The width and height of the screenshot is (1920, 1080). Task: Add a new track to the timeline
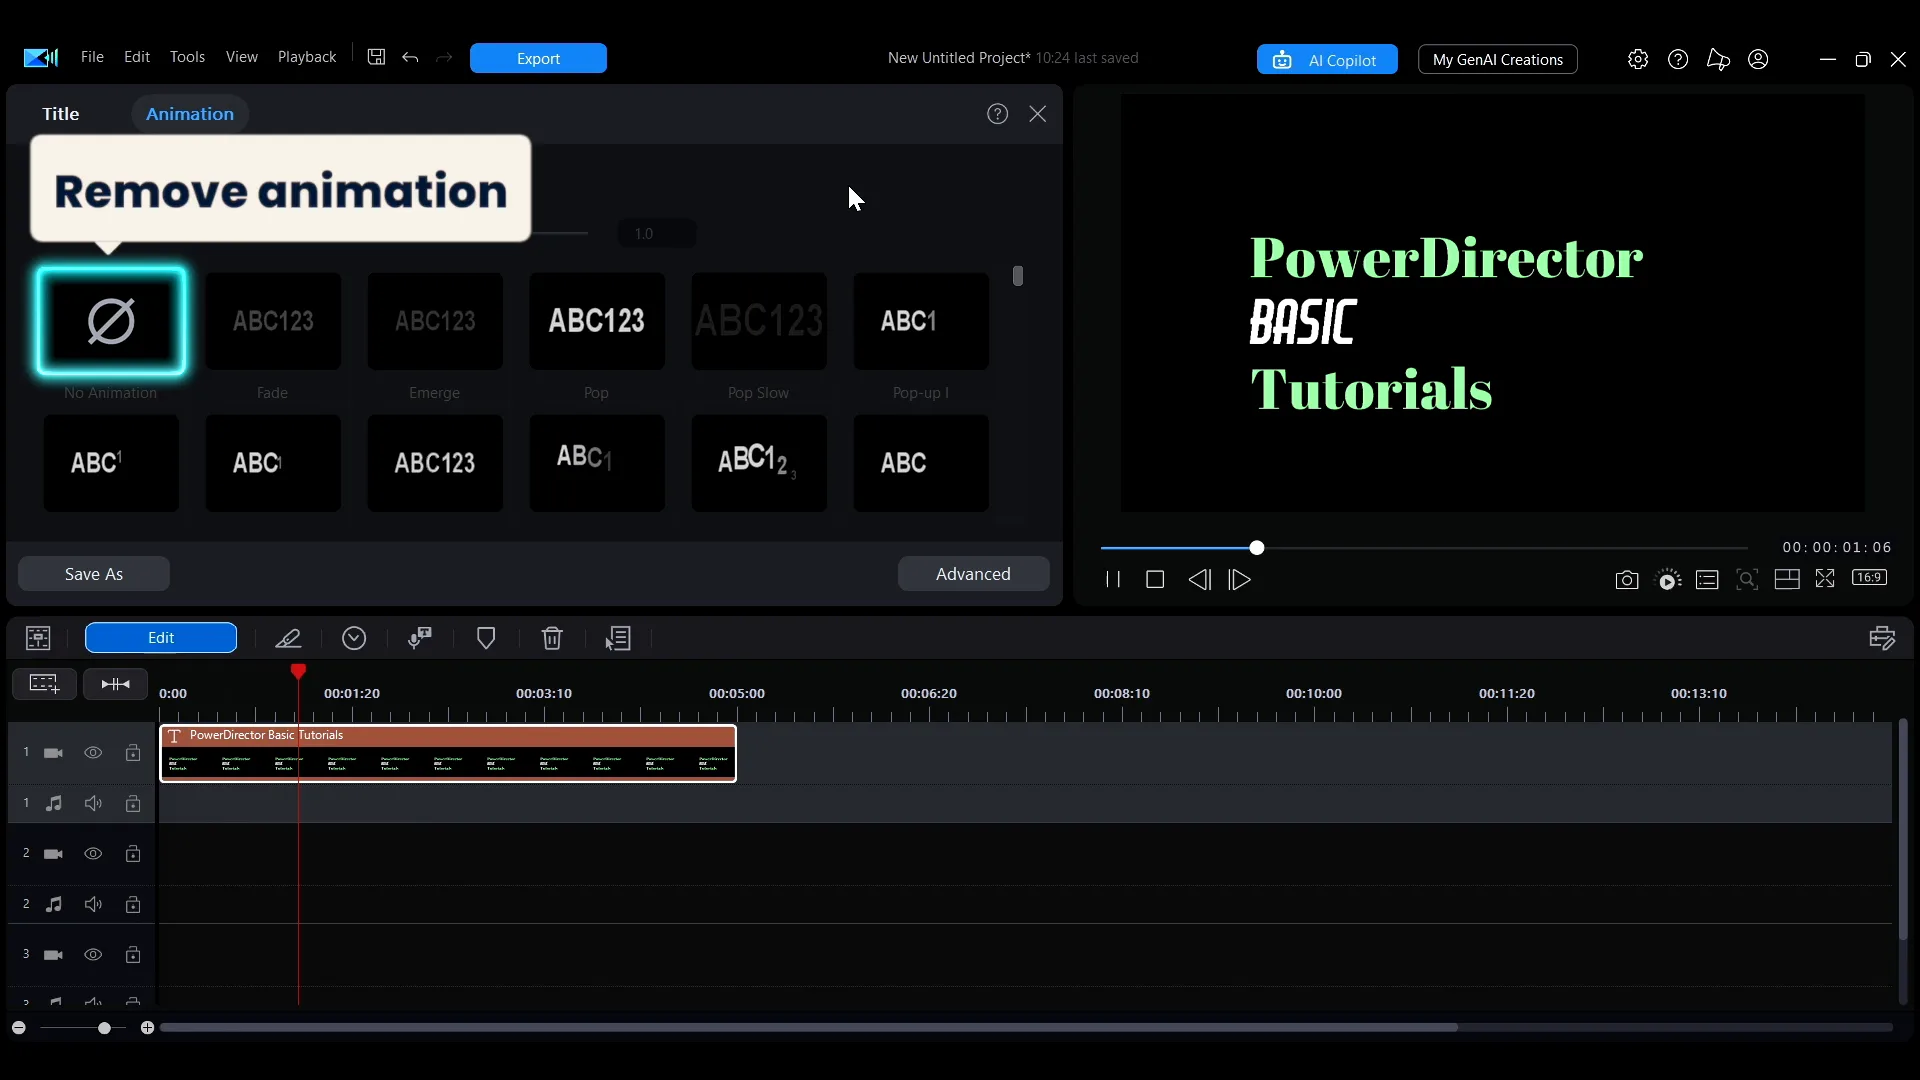[44, 684]
